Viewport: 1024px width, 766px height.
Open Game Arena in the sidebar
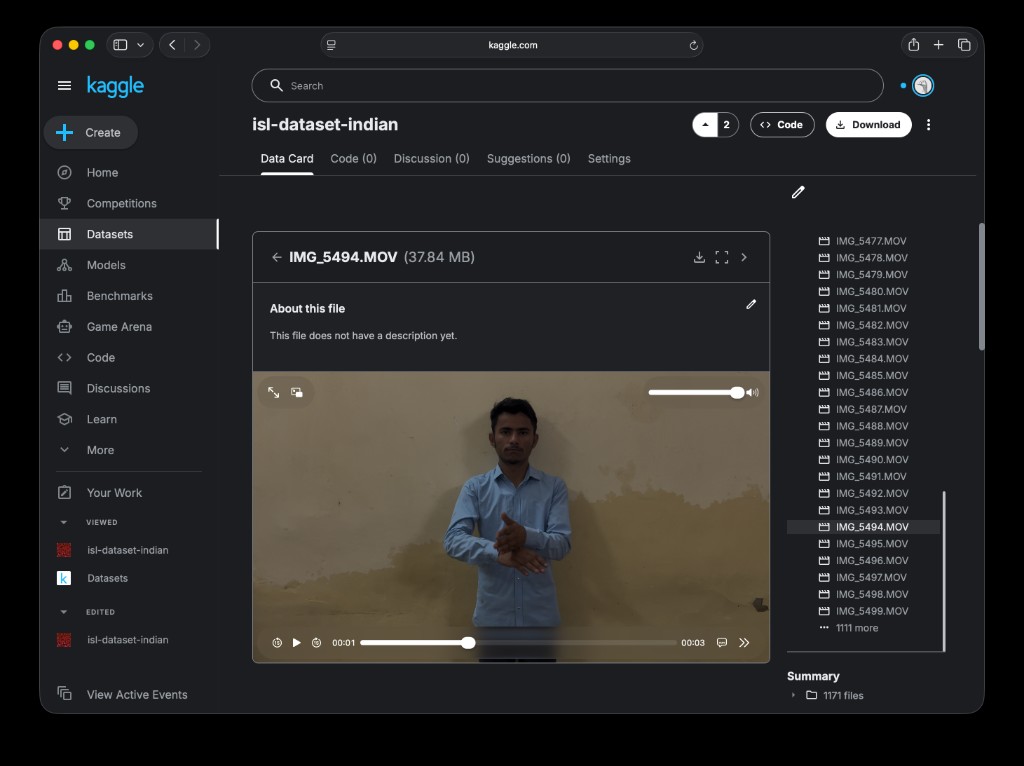[x=119, y=327]
